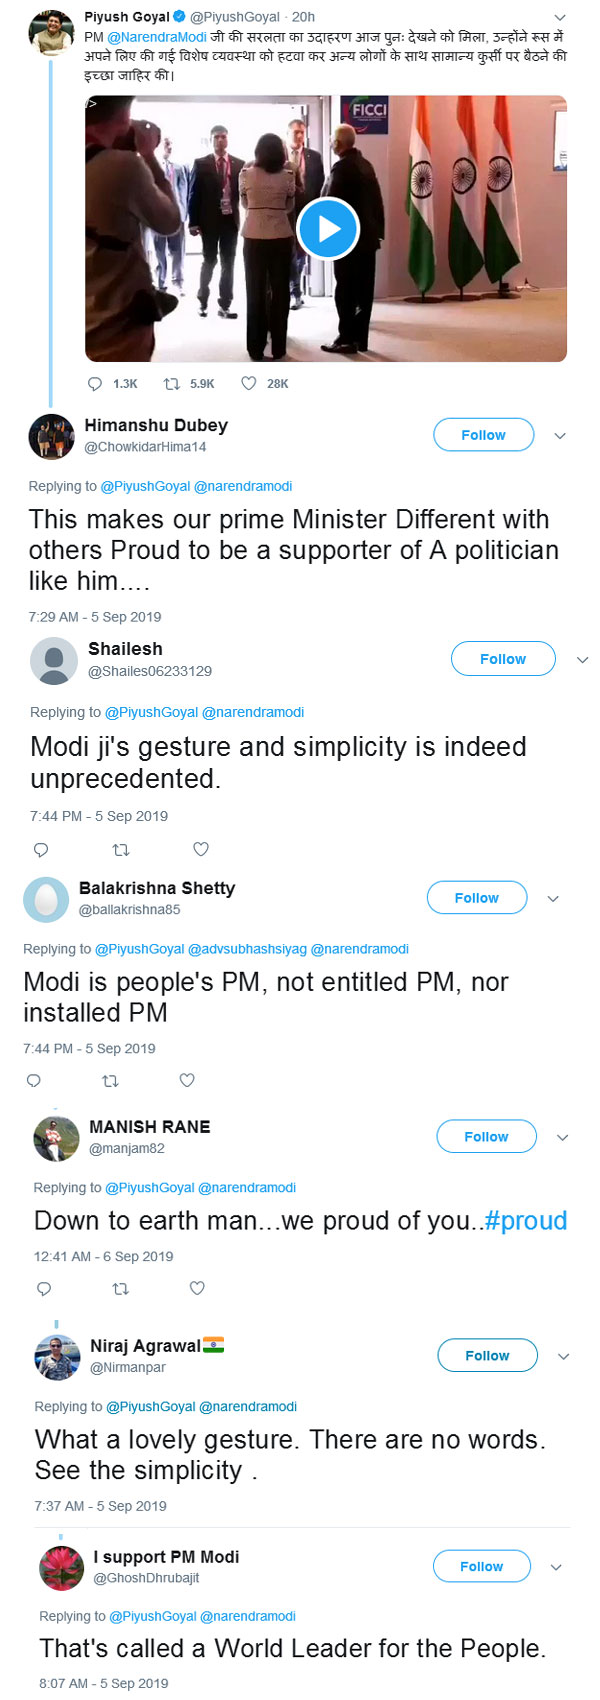The width and height of the screenshot is (600, 1700).
Task: Play the video in Piyush Goyal's tweet
Action: (327, 229)
